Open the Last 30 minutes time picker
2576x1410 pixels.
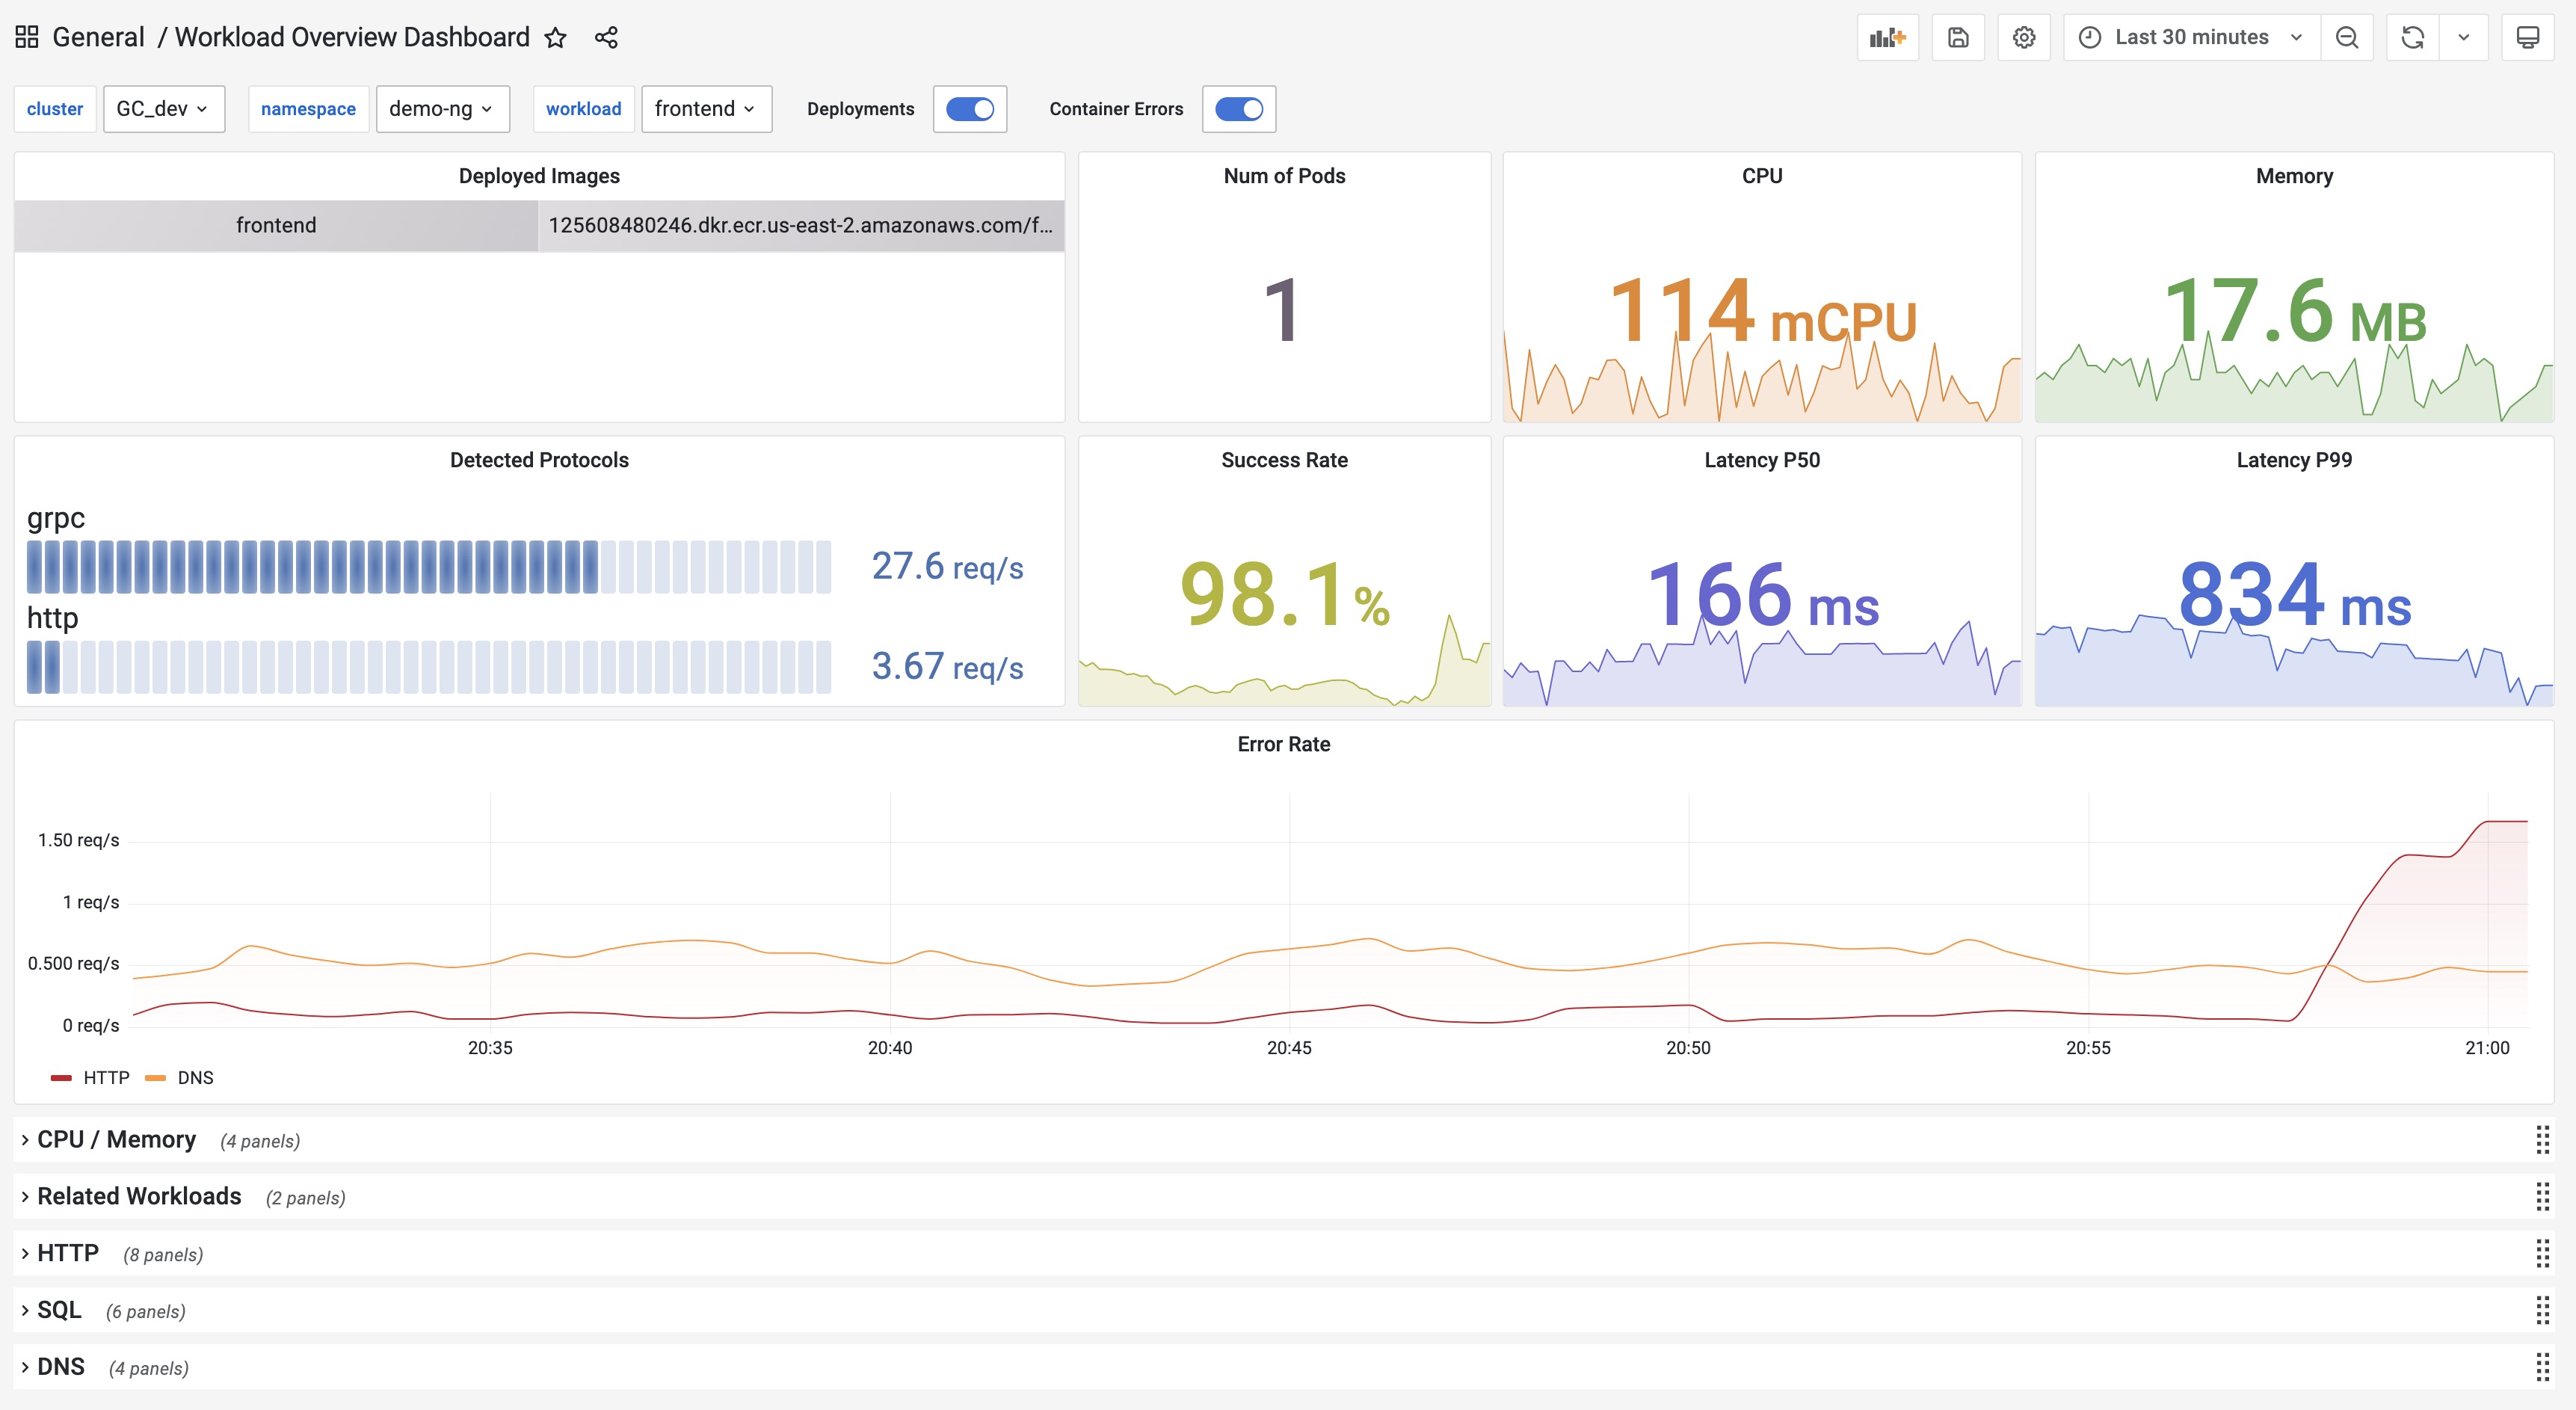click(x=2191, y=38)
